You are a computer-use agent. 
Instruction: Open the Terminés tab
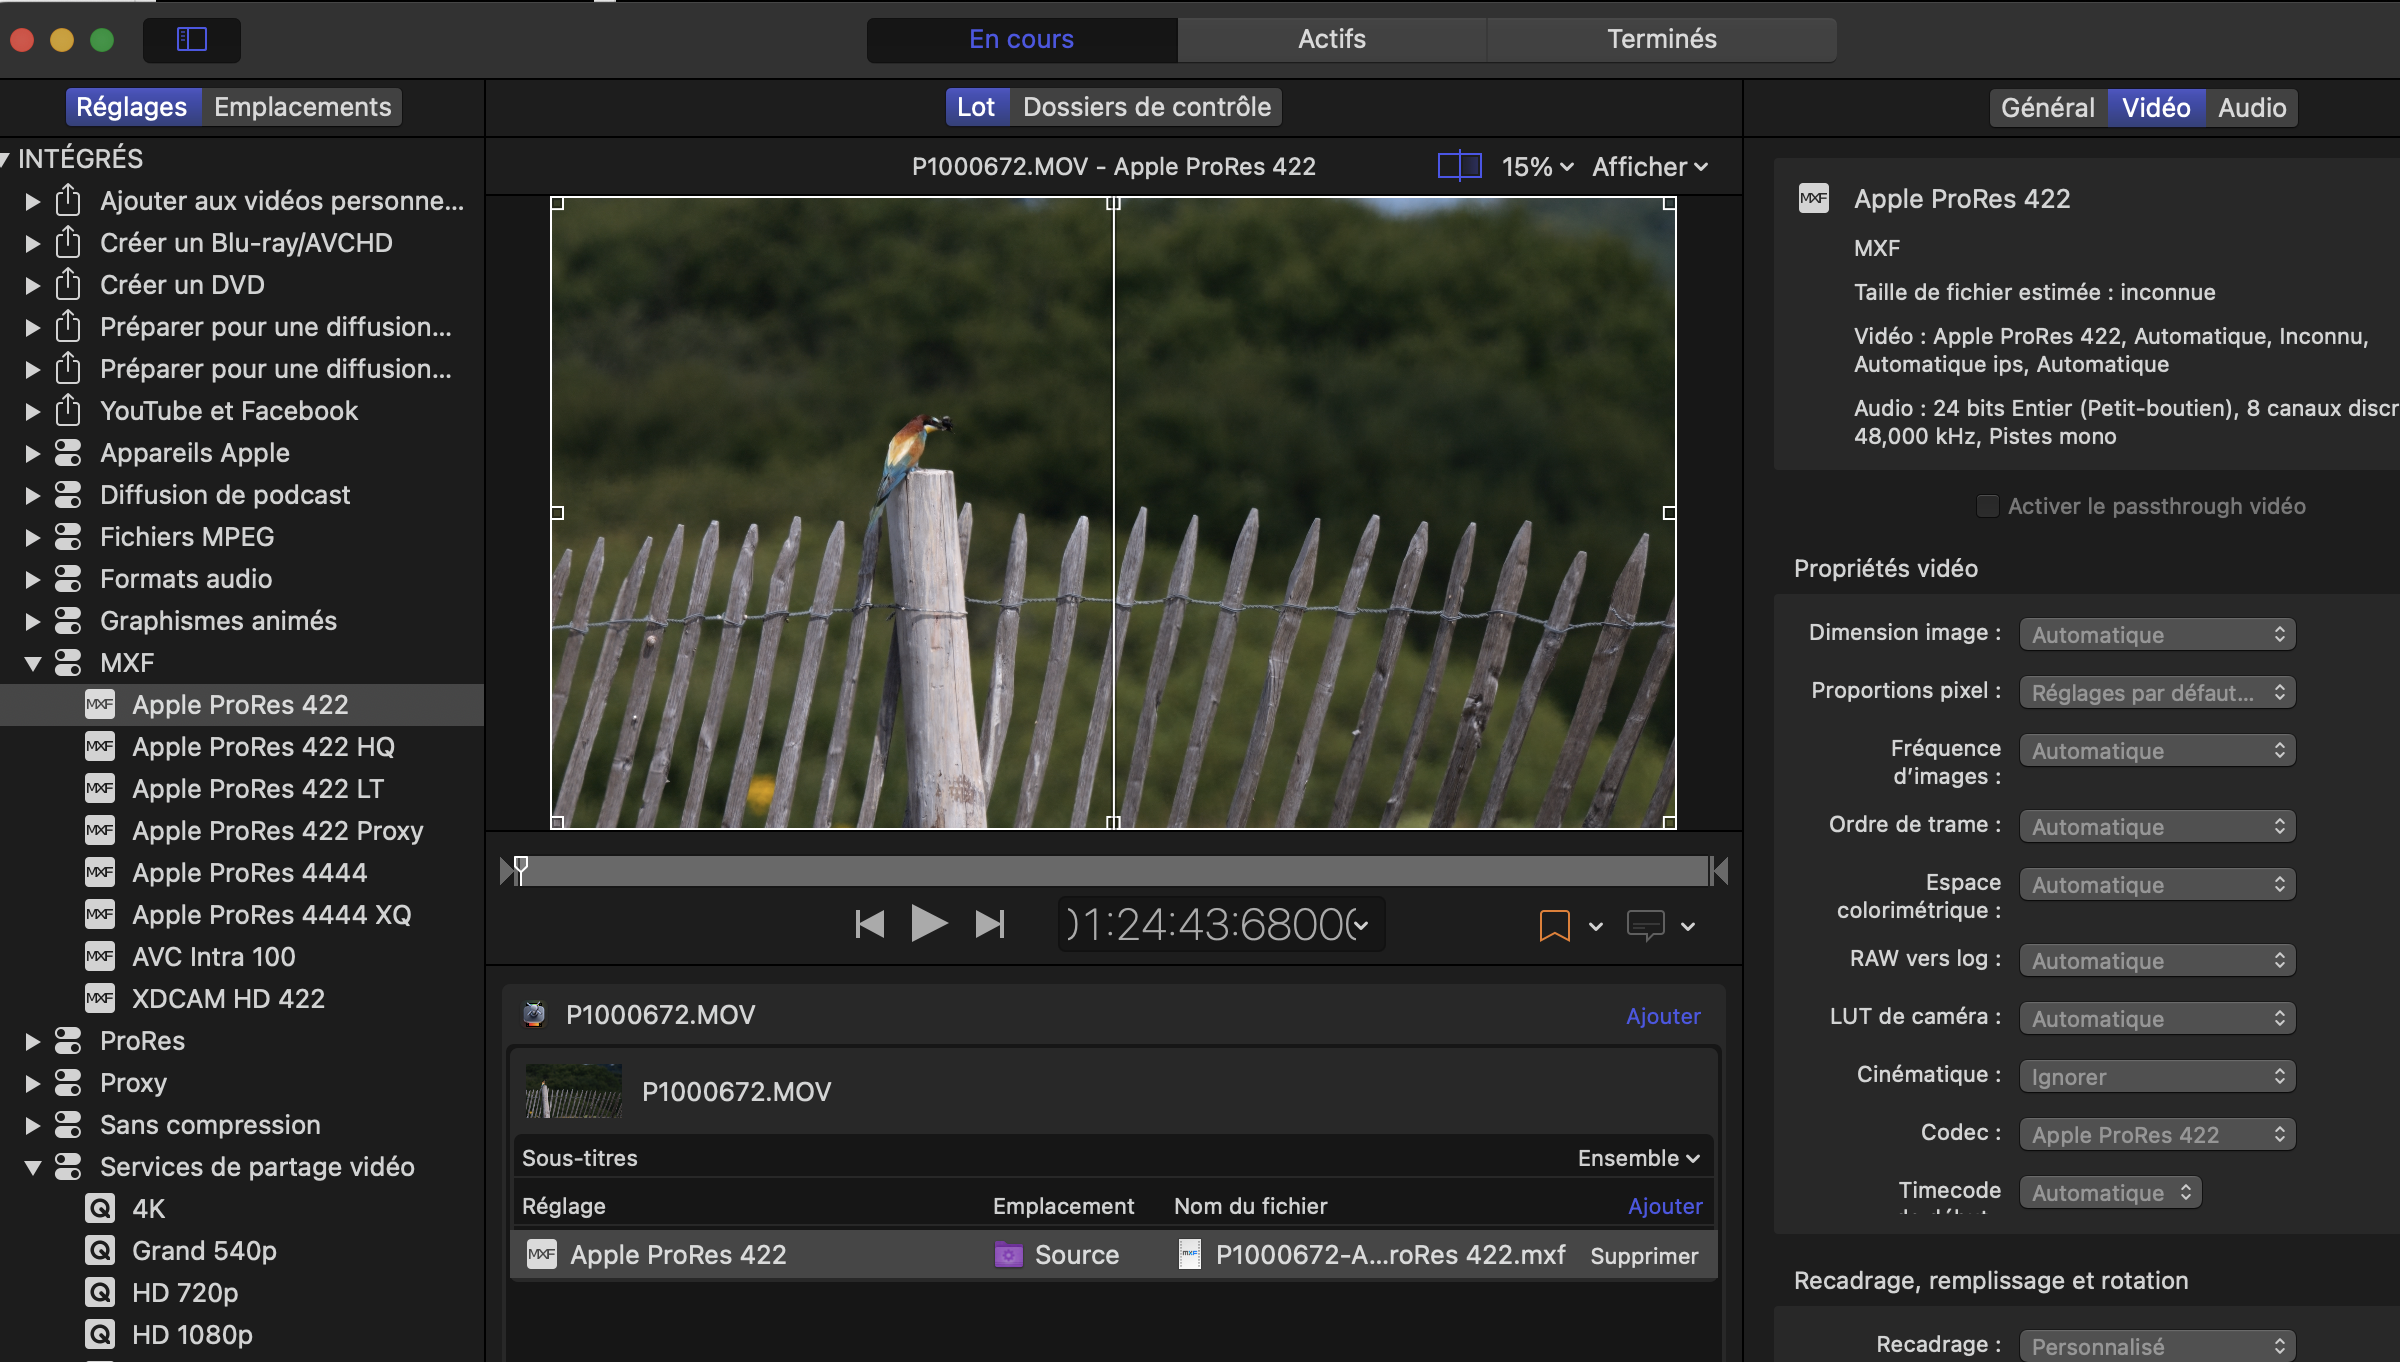coord(1661,39)
